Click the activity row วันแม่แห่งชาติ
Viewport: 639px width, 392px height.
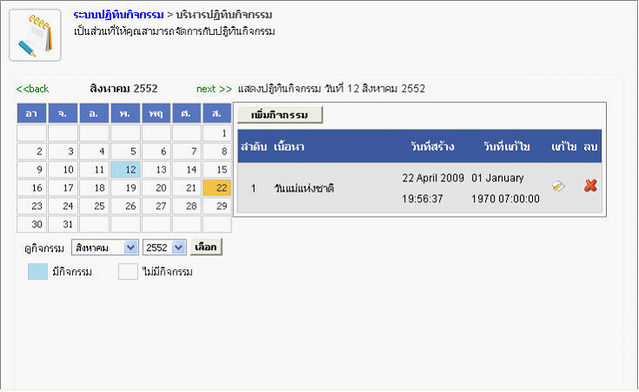point(420,188)
